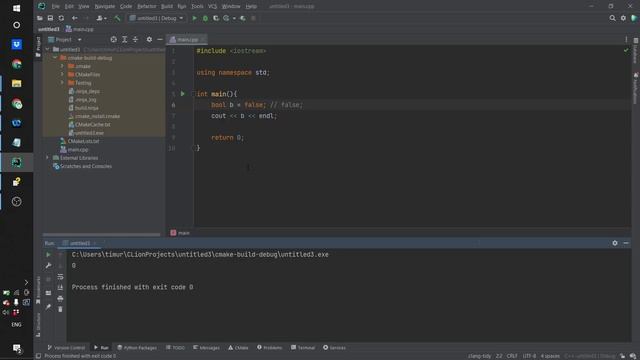Open the CMake tool window
640x360 pixels.
tap(238, 348)
